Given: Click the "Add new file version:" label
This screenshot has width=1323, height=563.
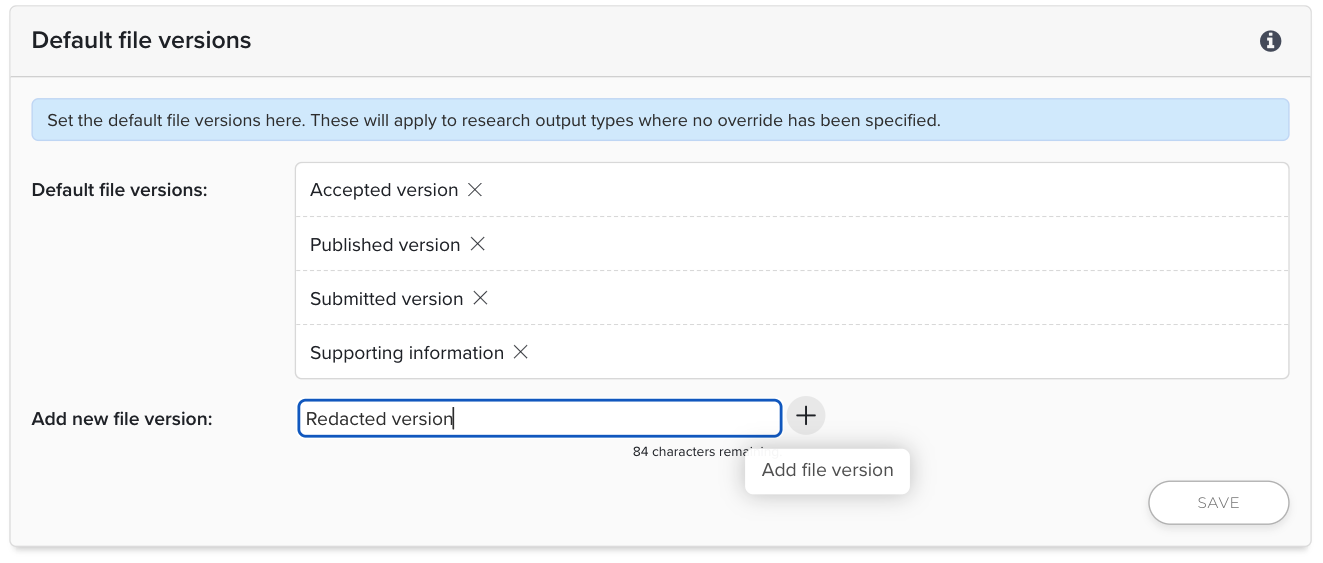Looking at the screenshot, I should click(122, 419).
